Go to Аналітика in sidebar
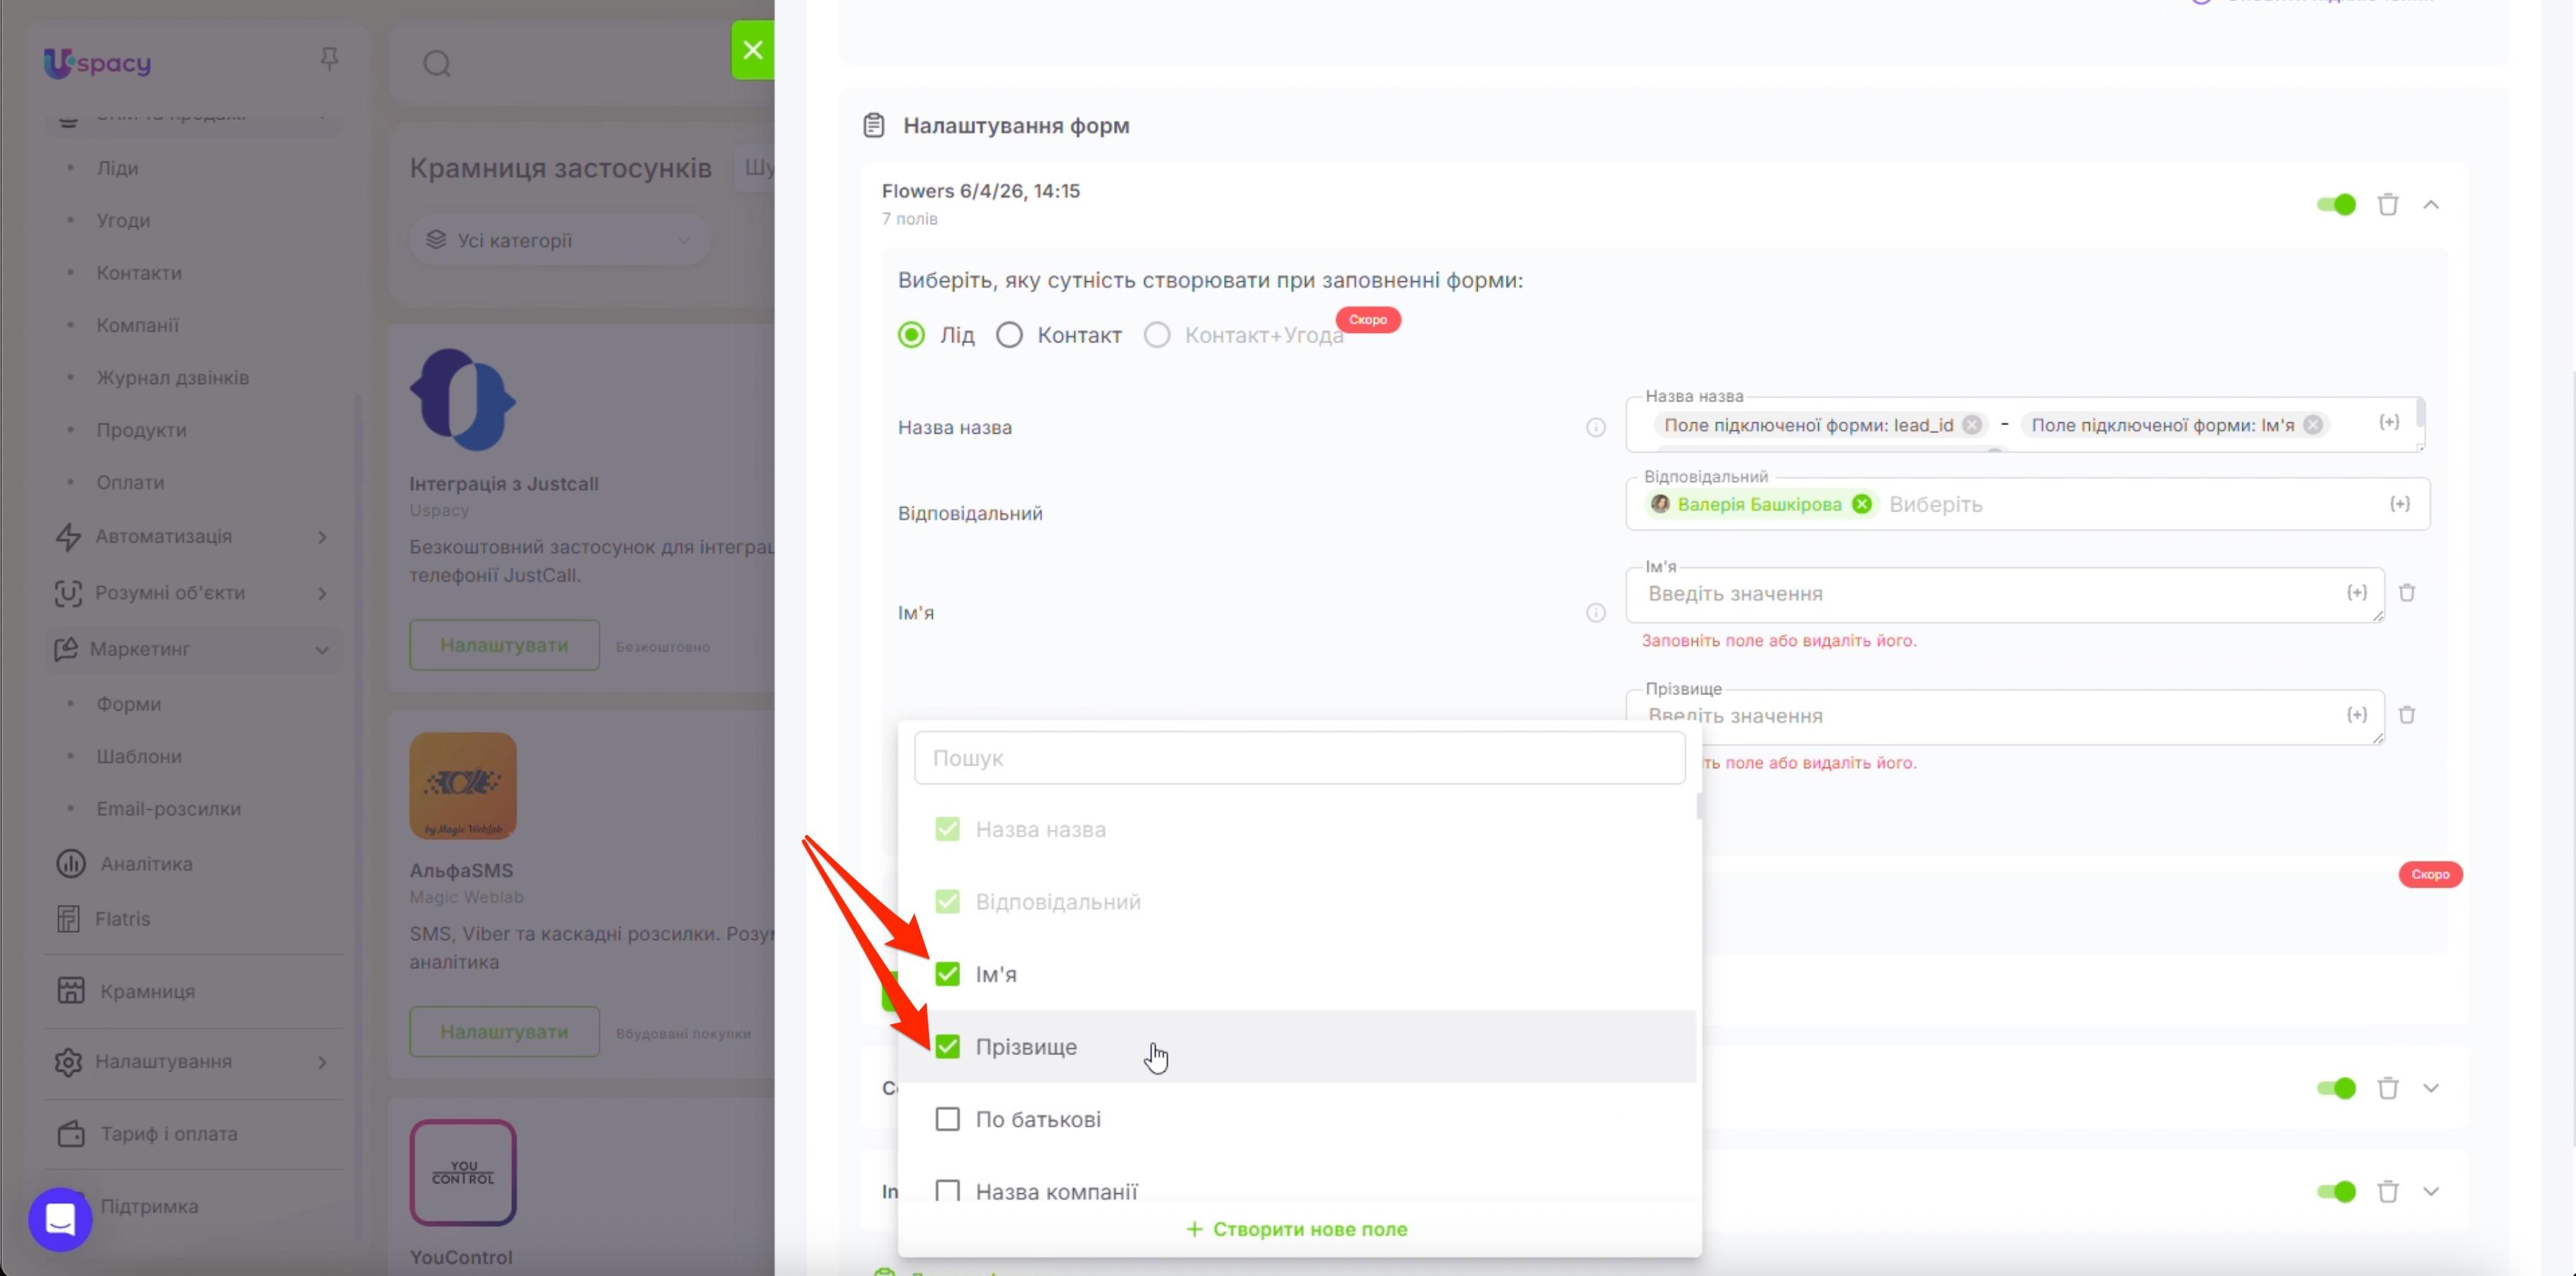 click(146, 864)
